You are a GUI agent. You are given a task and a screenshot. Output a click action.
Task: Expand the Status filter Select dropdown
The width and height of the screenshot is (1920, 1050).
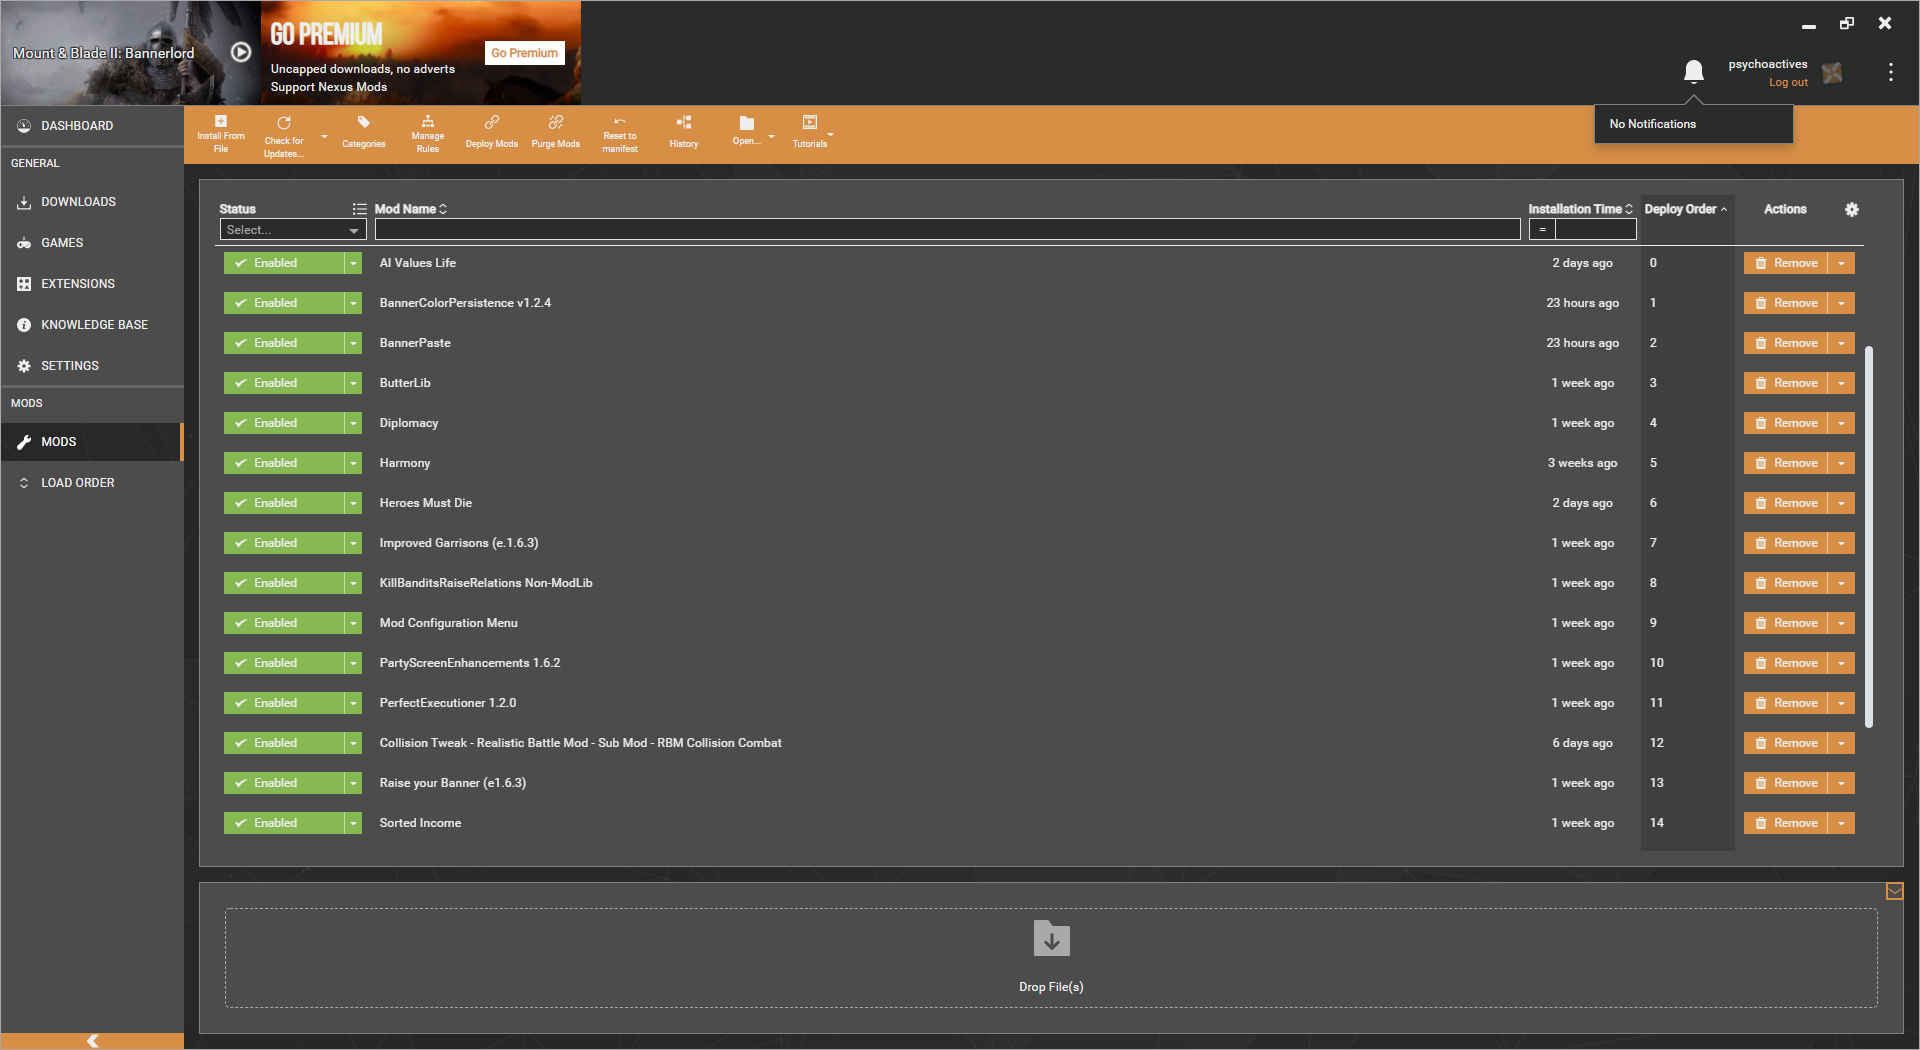click(x=293, y=230)
